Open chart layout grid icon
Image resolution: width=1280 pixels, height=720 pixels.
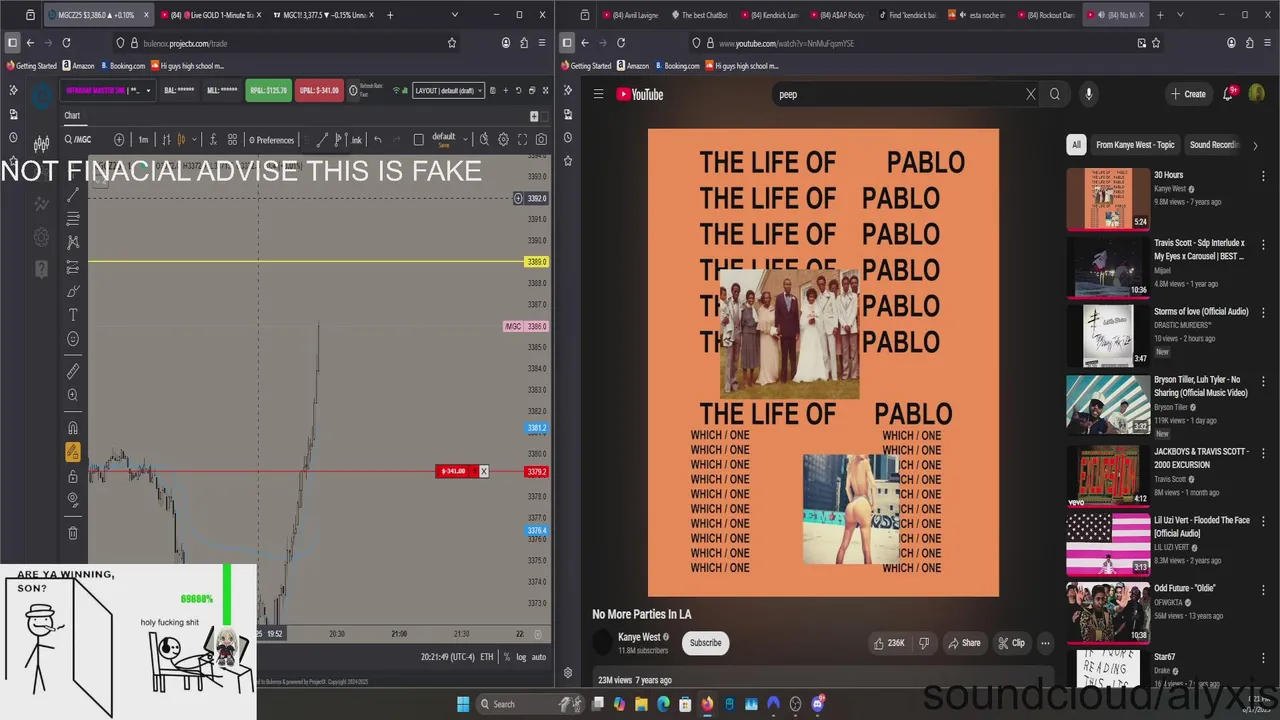click(232, 140)
